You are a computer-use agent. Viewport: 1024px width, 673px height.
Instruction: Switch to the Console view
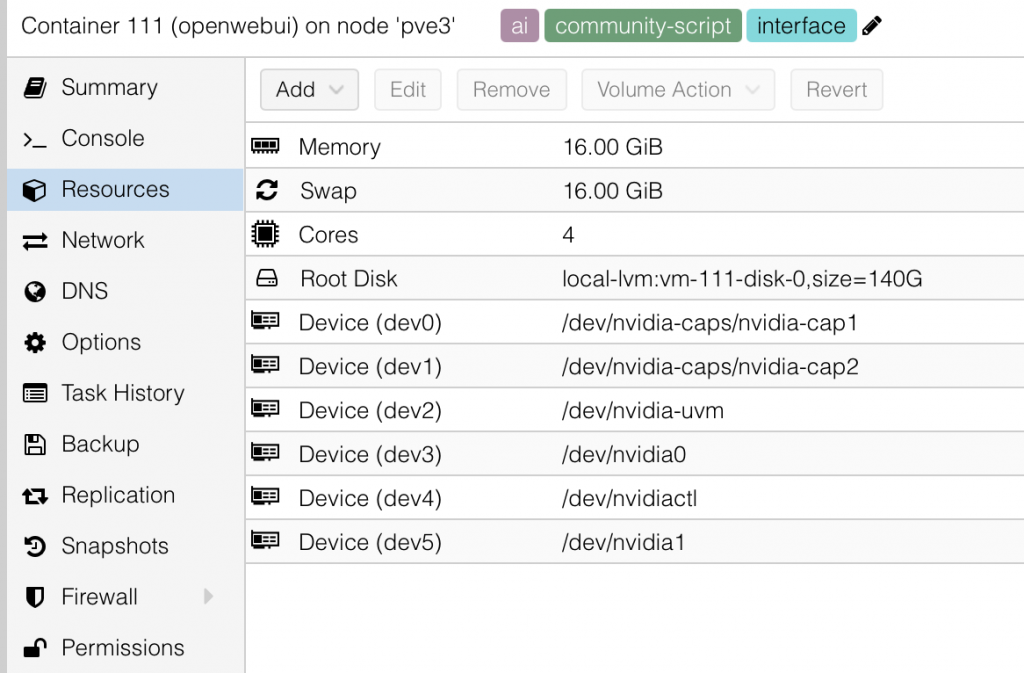pyautogui.click(x=102, y=138)
